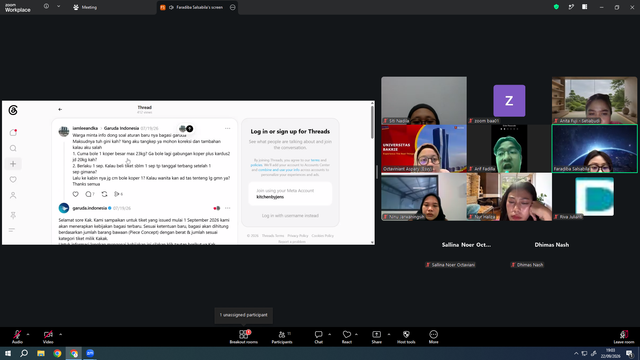Click share options circle on screen tab
The width and height of the screenshot is (640, 360).
[233, 7]
